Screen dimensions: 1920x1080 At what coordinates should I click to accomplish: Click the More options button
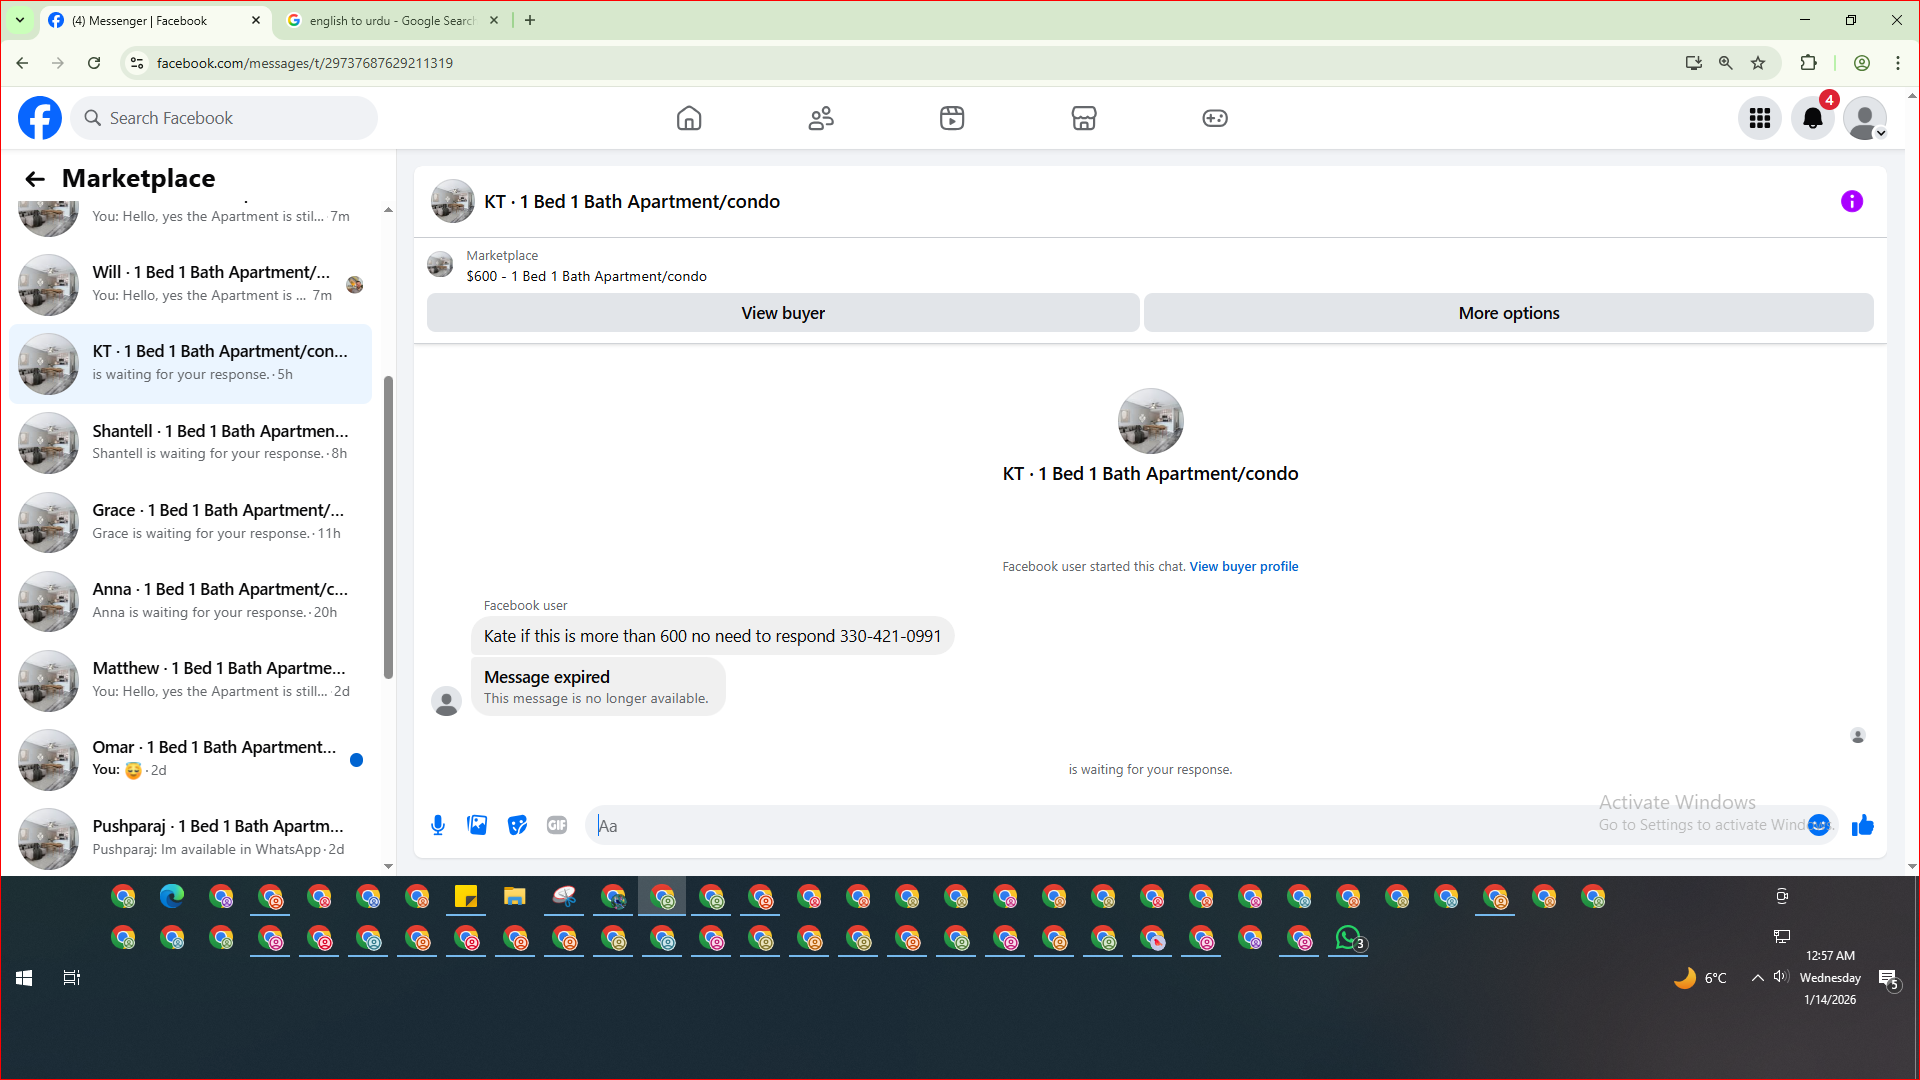pyautogui.click(x=1508, y=313)
